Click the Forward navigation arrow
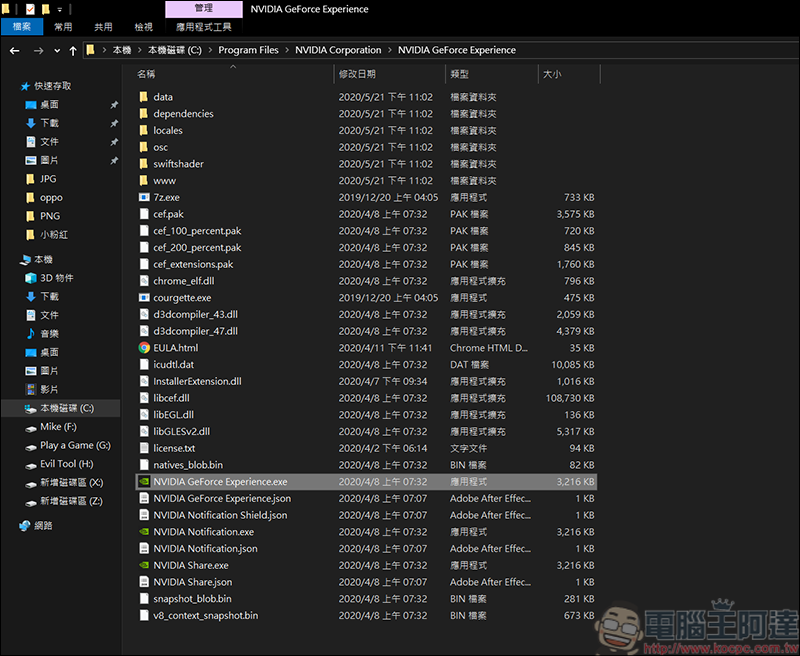 [x=38, y=51]
